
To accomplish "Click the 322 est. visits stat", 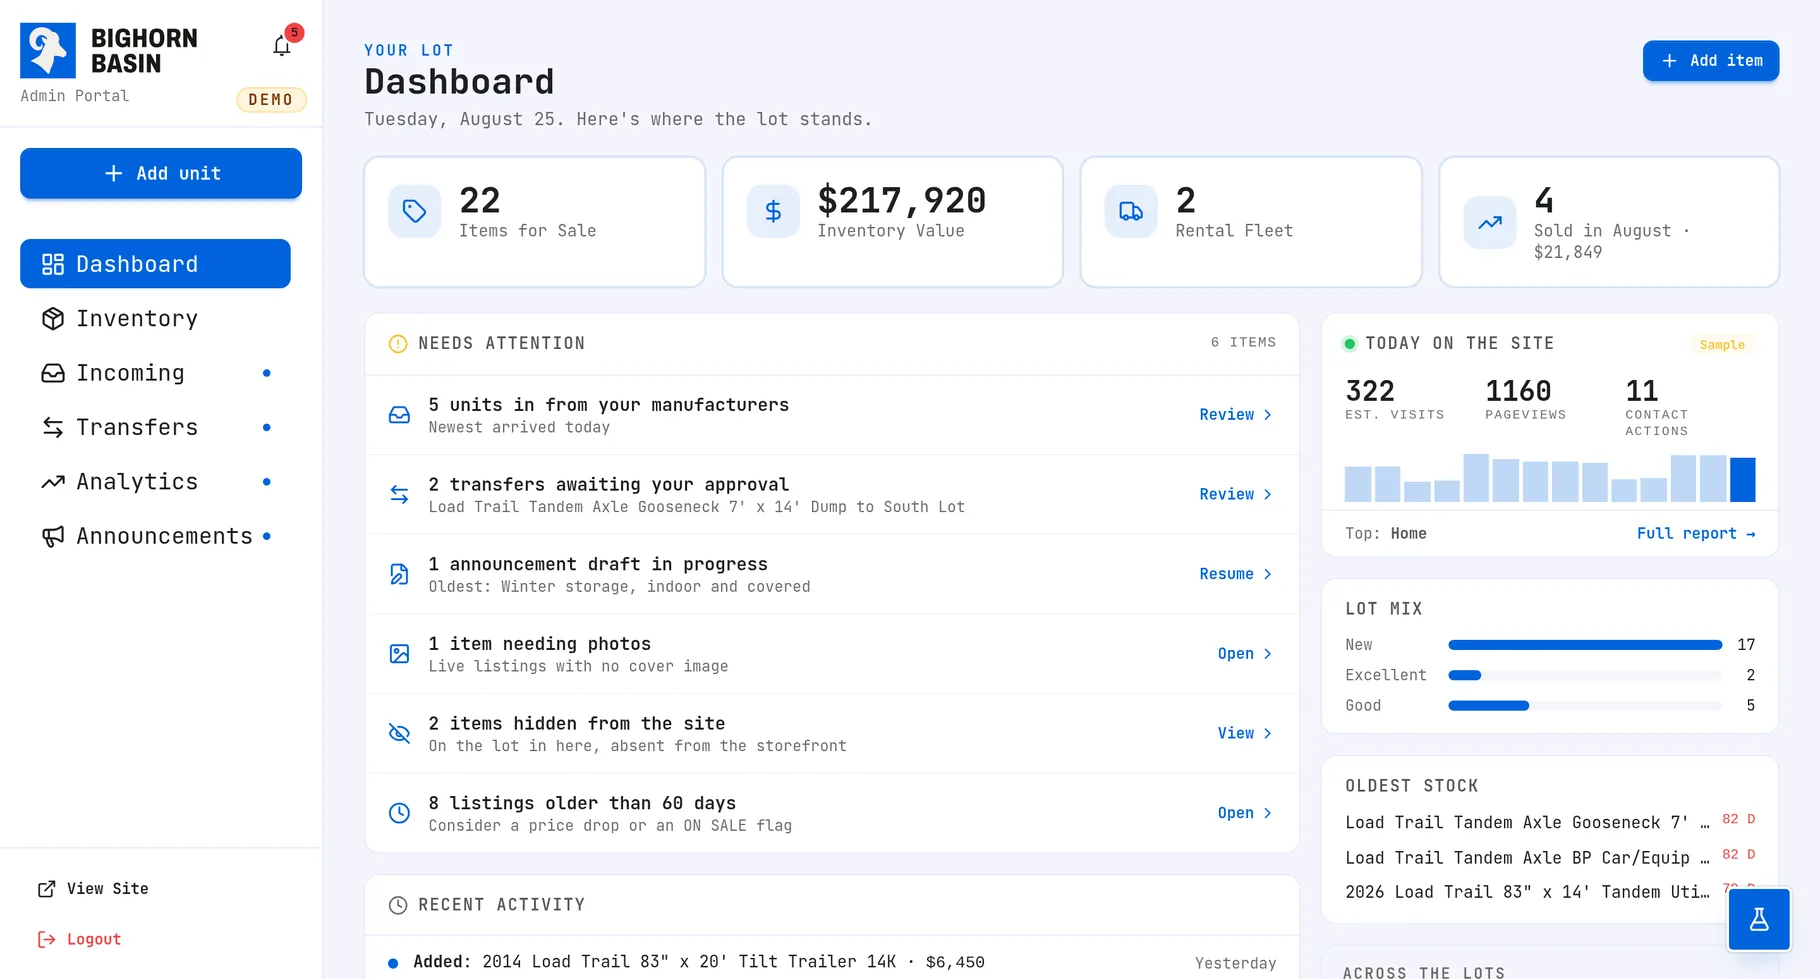I will coord(1395,399).
